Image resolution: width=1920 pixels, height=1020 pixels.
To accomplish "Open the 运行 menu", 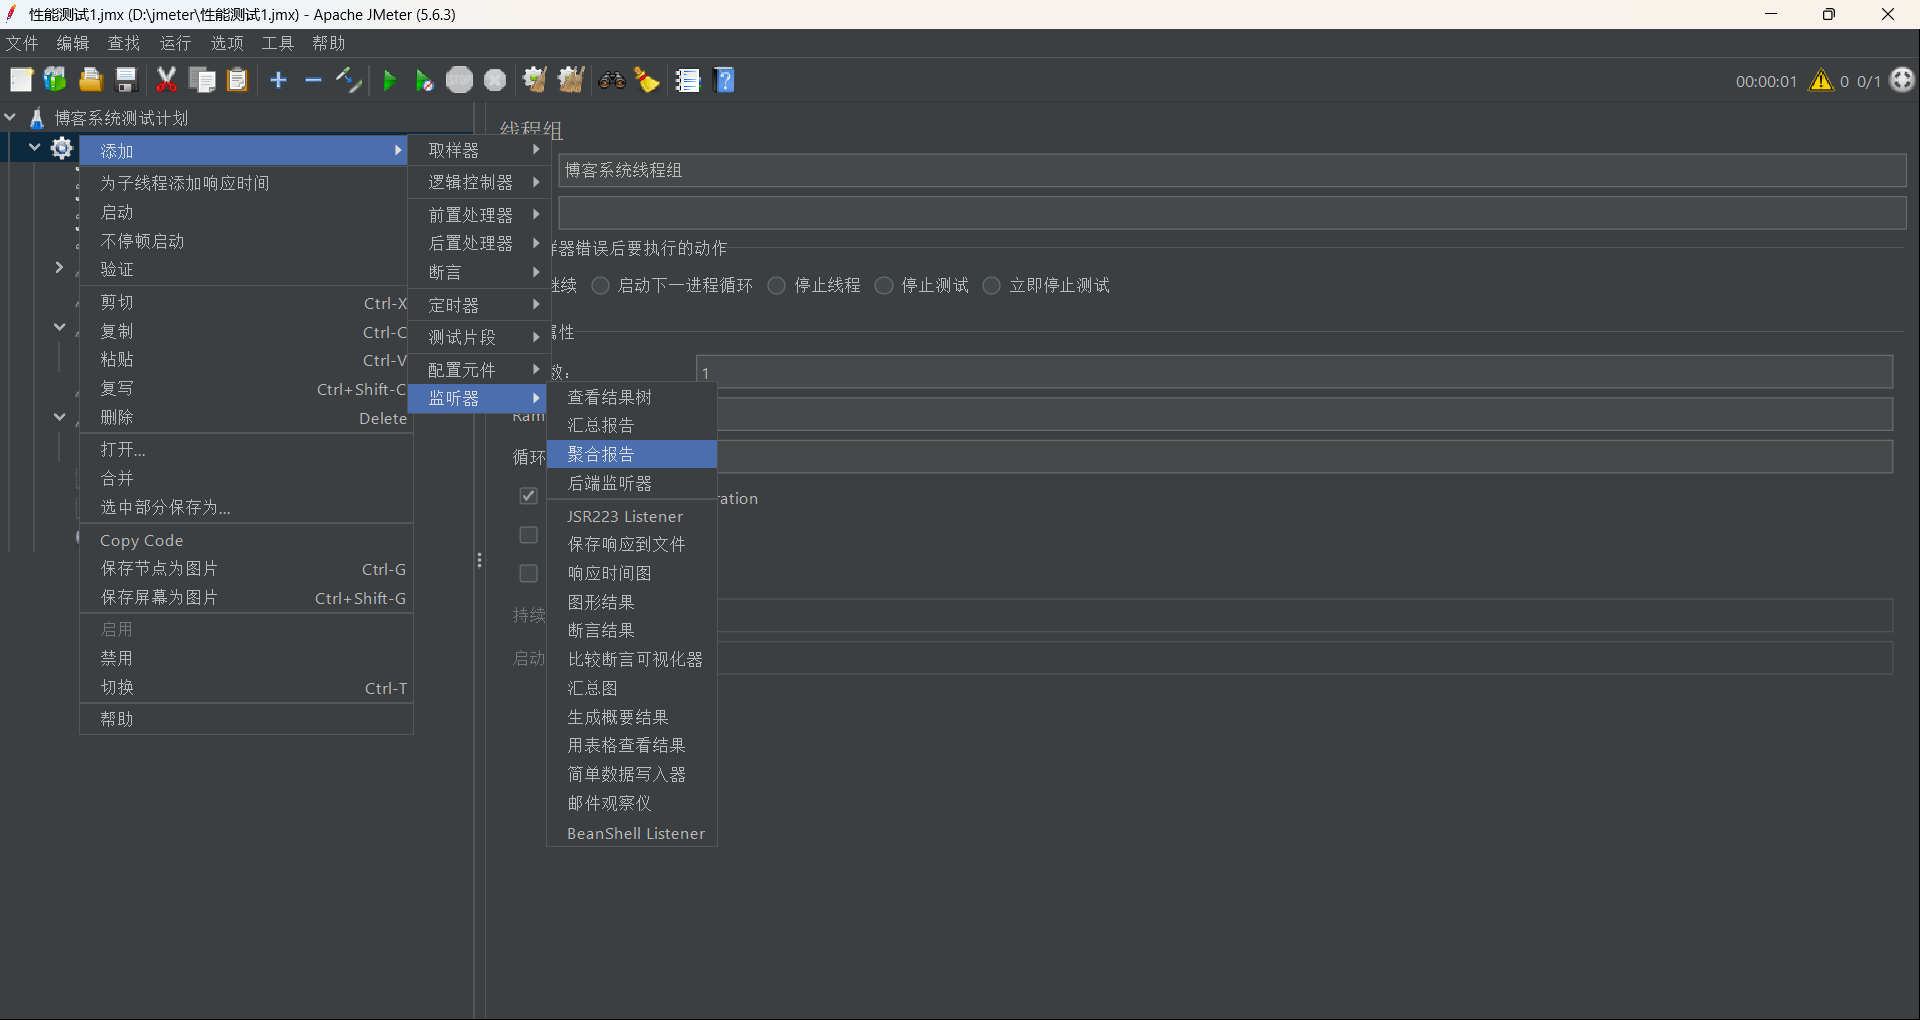I will point(175,43).
